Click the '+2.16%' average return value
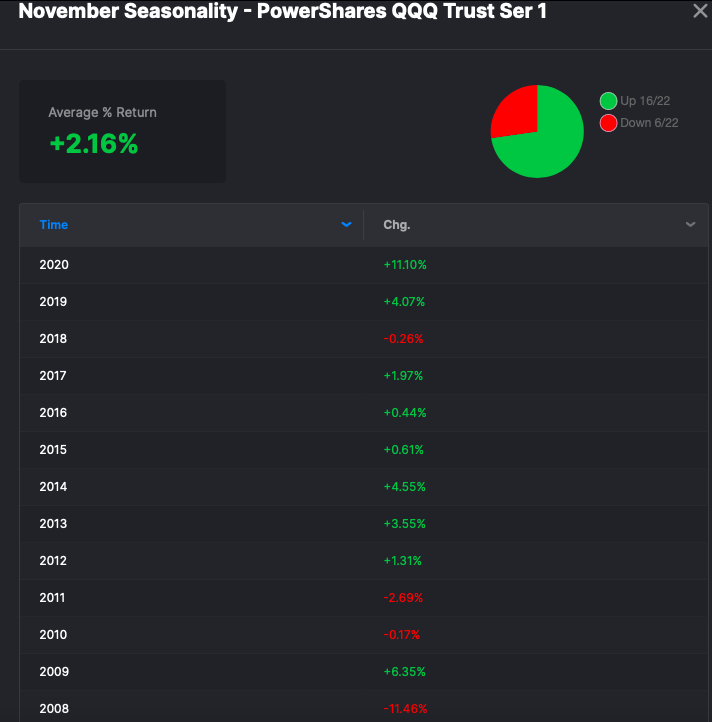 93,144
